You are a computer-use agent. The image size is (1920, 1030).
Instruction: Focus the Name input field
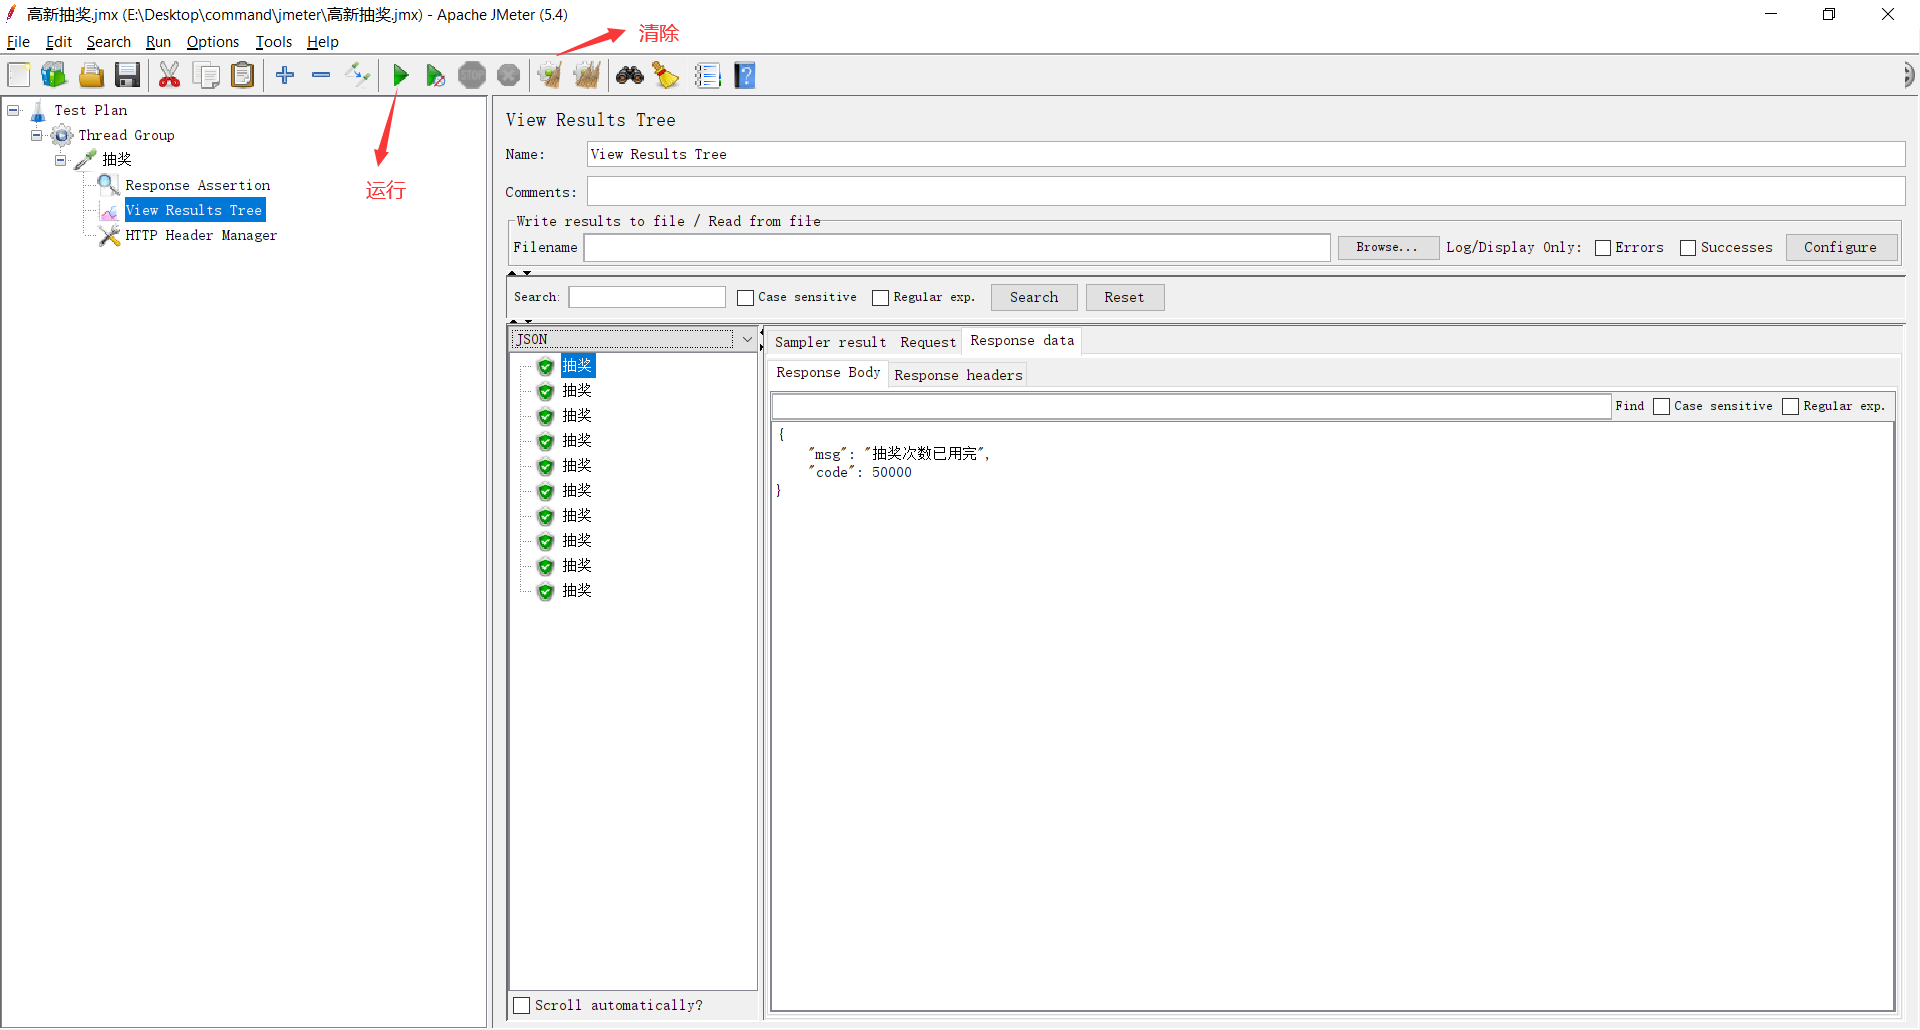pyautogui.click(x=1245, y=154)
